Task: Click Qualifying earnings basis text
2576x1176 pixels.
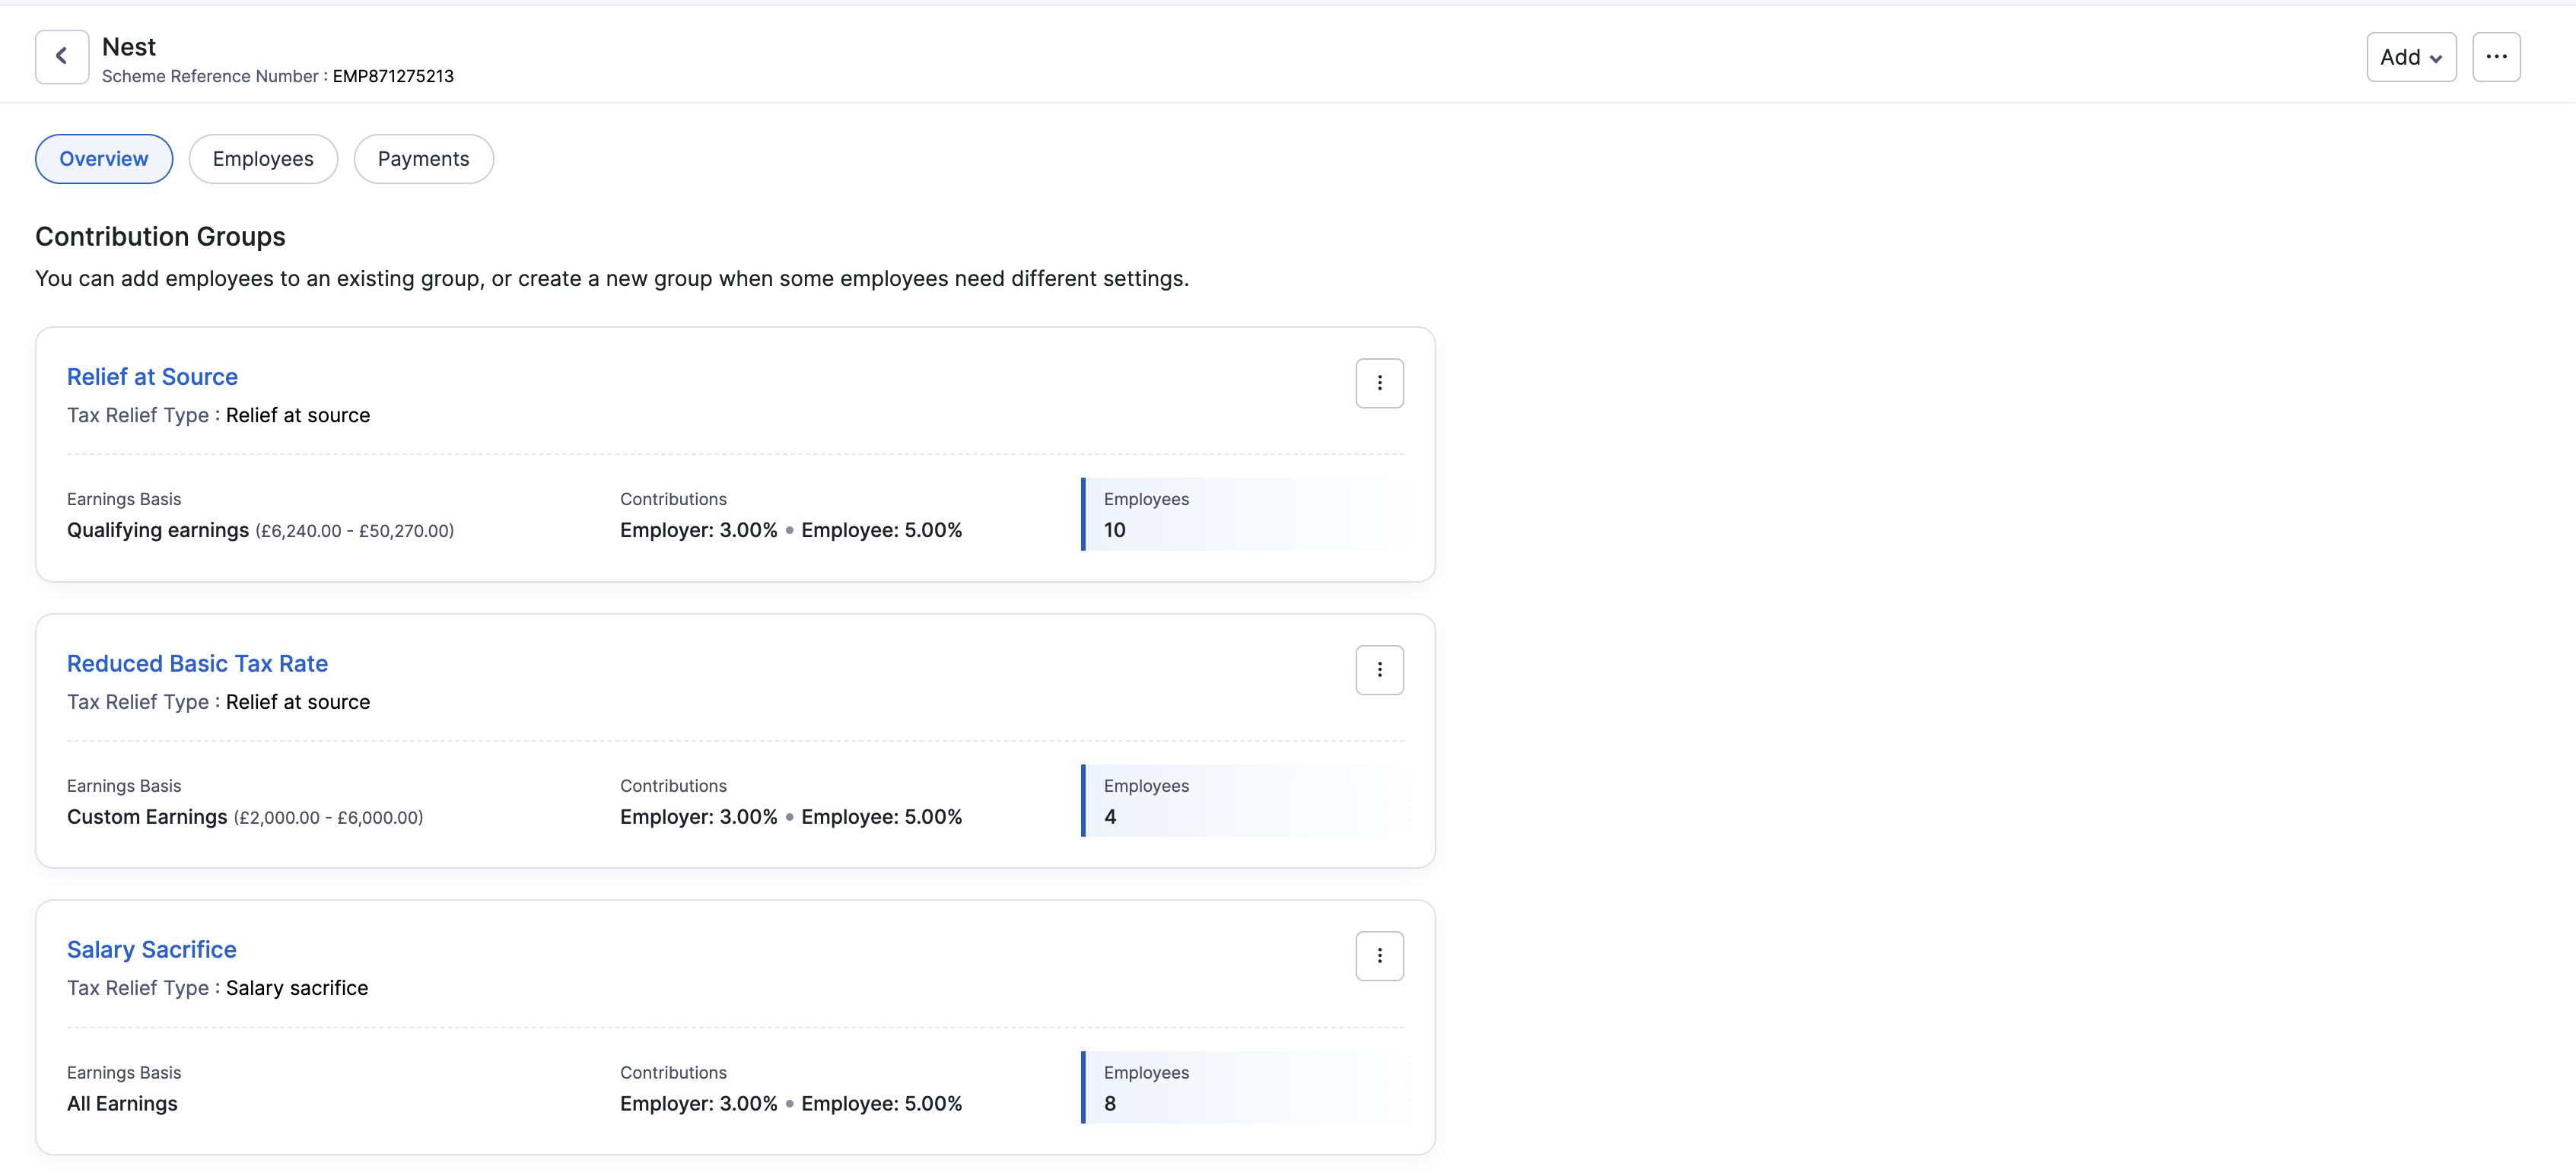Action: tap(158, 530)
